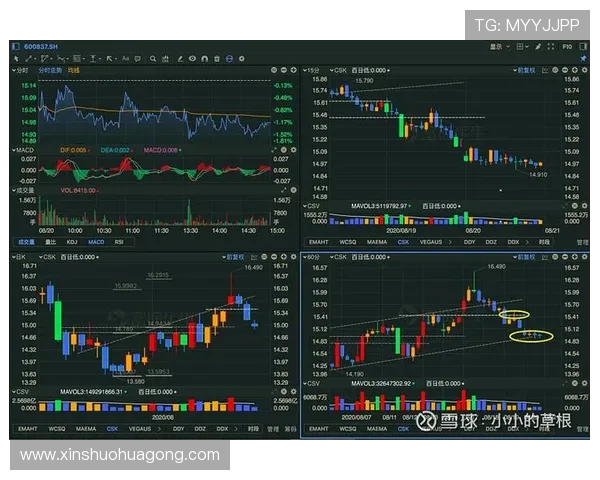This screenshot has width=600, height=480.
Task: Toggle the right sidebar panel icon
Action: [583, 47]
